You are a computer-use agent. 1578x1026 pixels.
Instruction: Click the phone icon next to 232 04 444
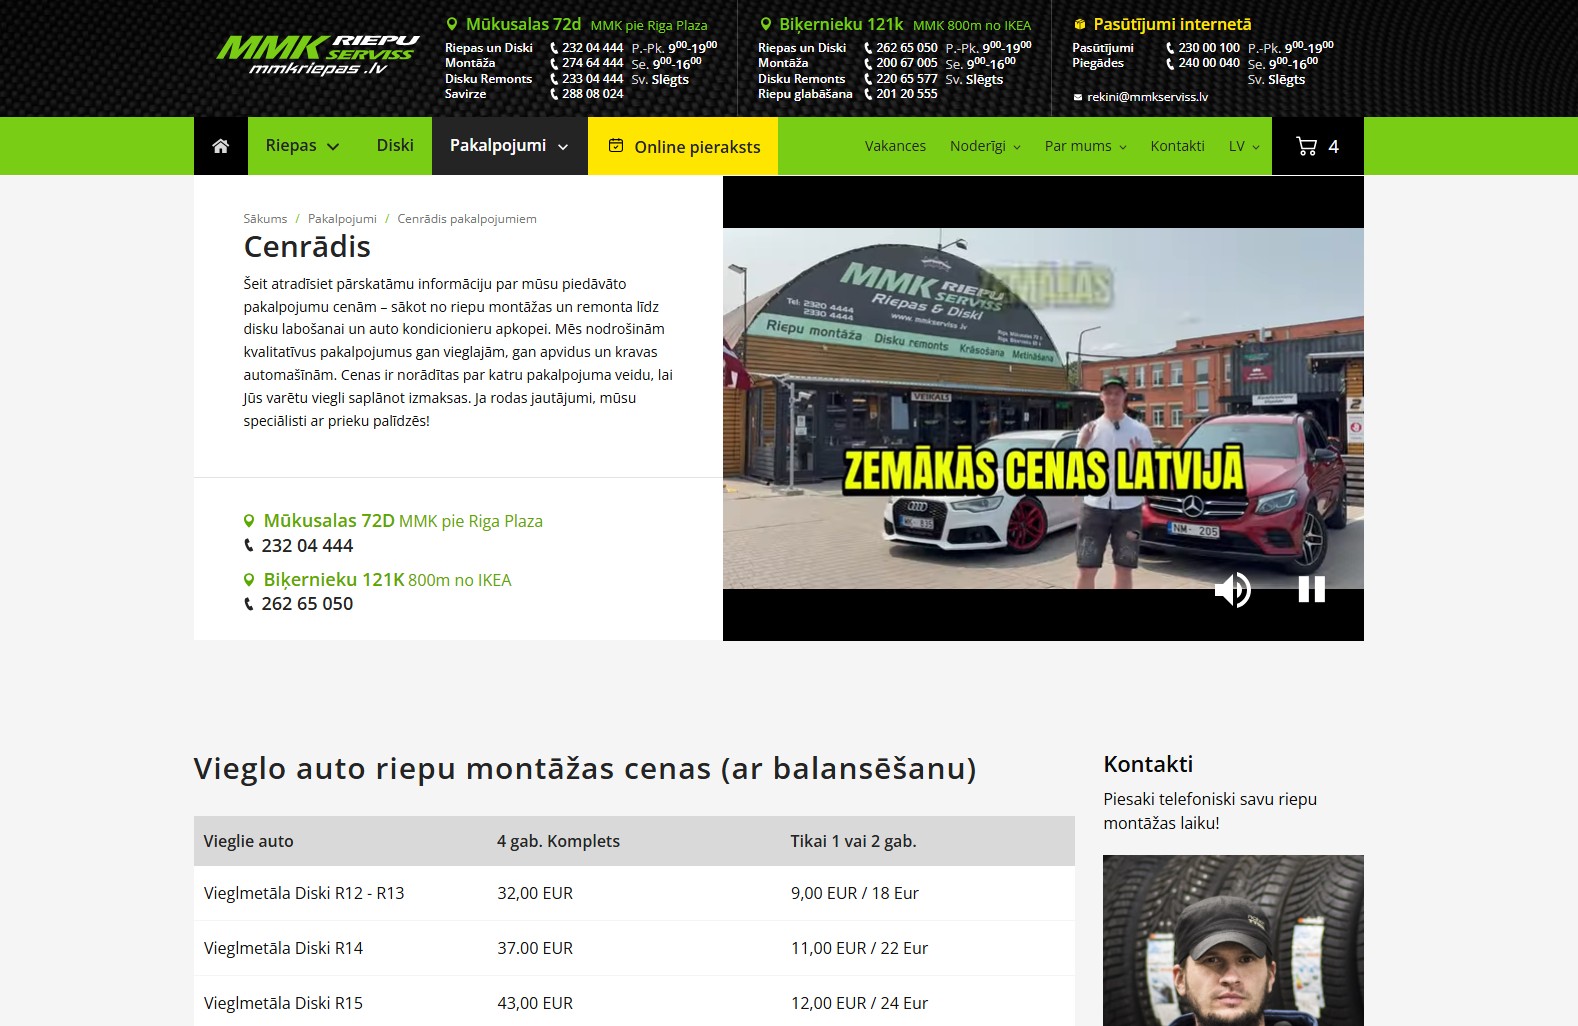pos(249,546)
